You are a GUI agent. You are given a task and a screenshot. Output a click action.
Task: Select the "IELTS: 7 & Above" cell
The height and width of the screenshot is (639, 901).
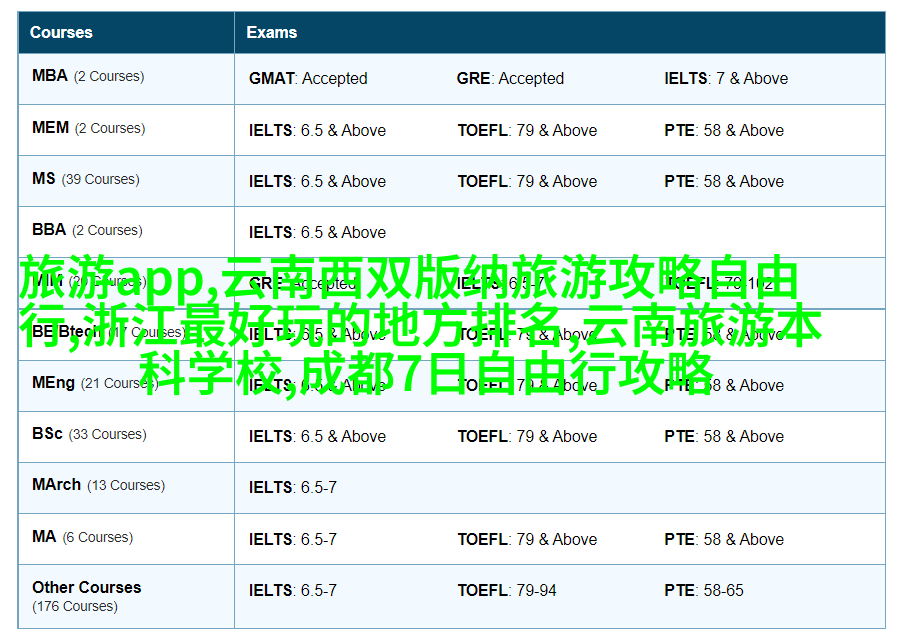(726, 79)
